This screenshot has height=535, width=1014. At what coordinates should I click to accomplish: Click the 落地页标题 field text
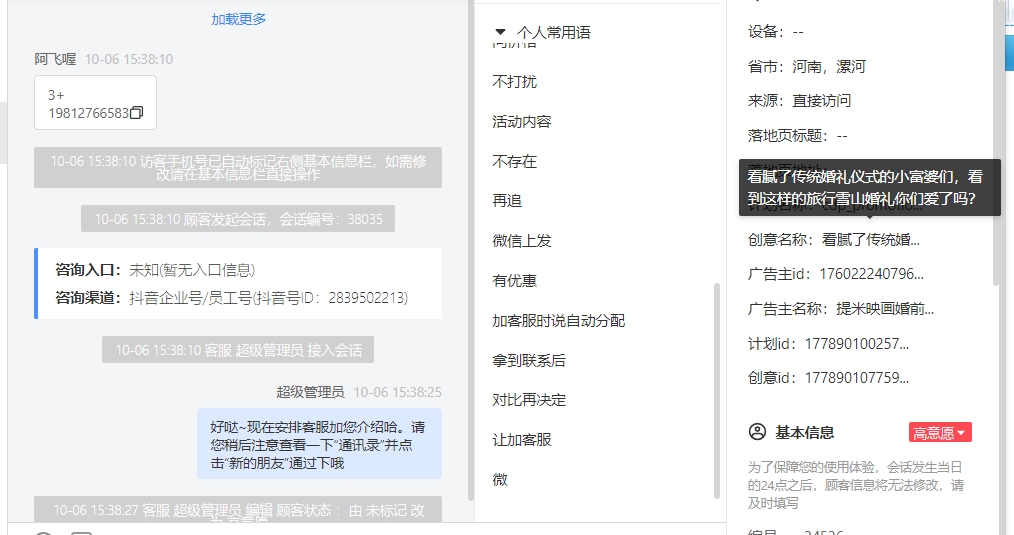click(x=797, y=136)
